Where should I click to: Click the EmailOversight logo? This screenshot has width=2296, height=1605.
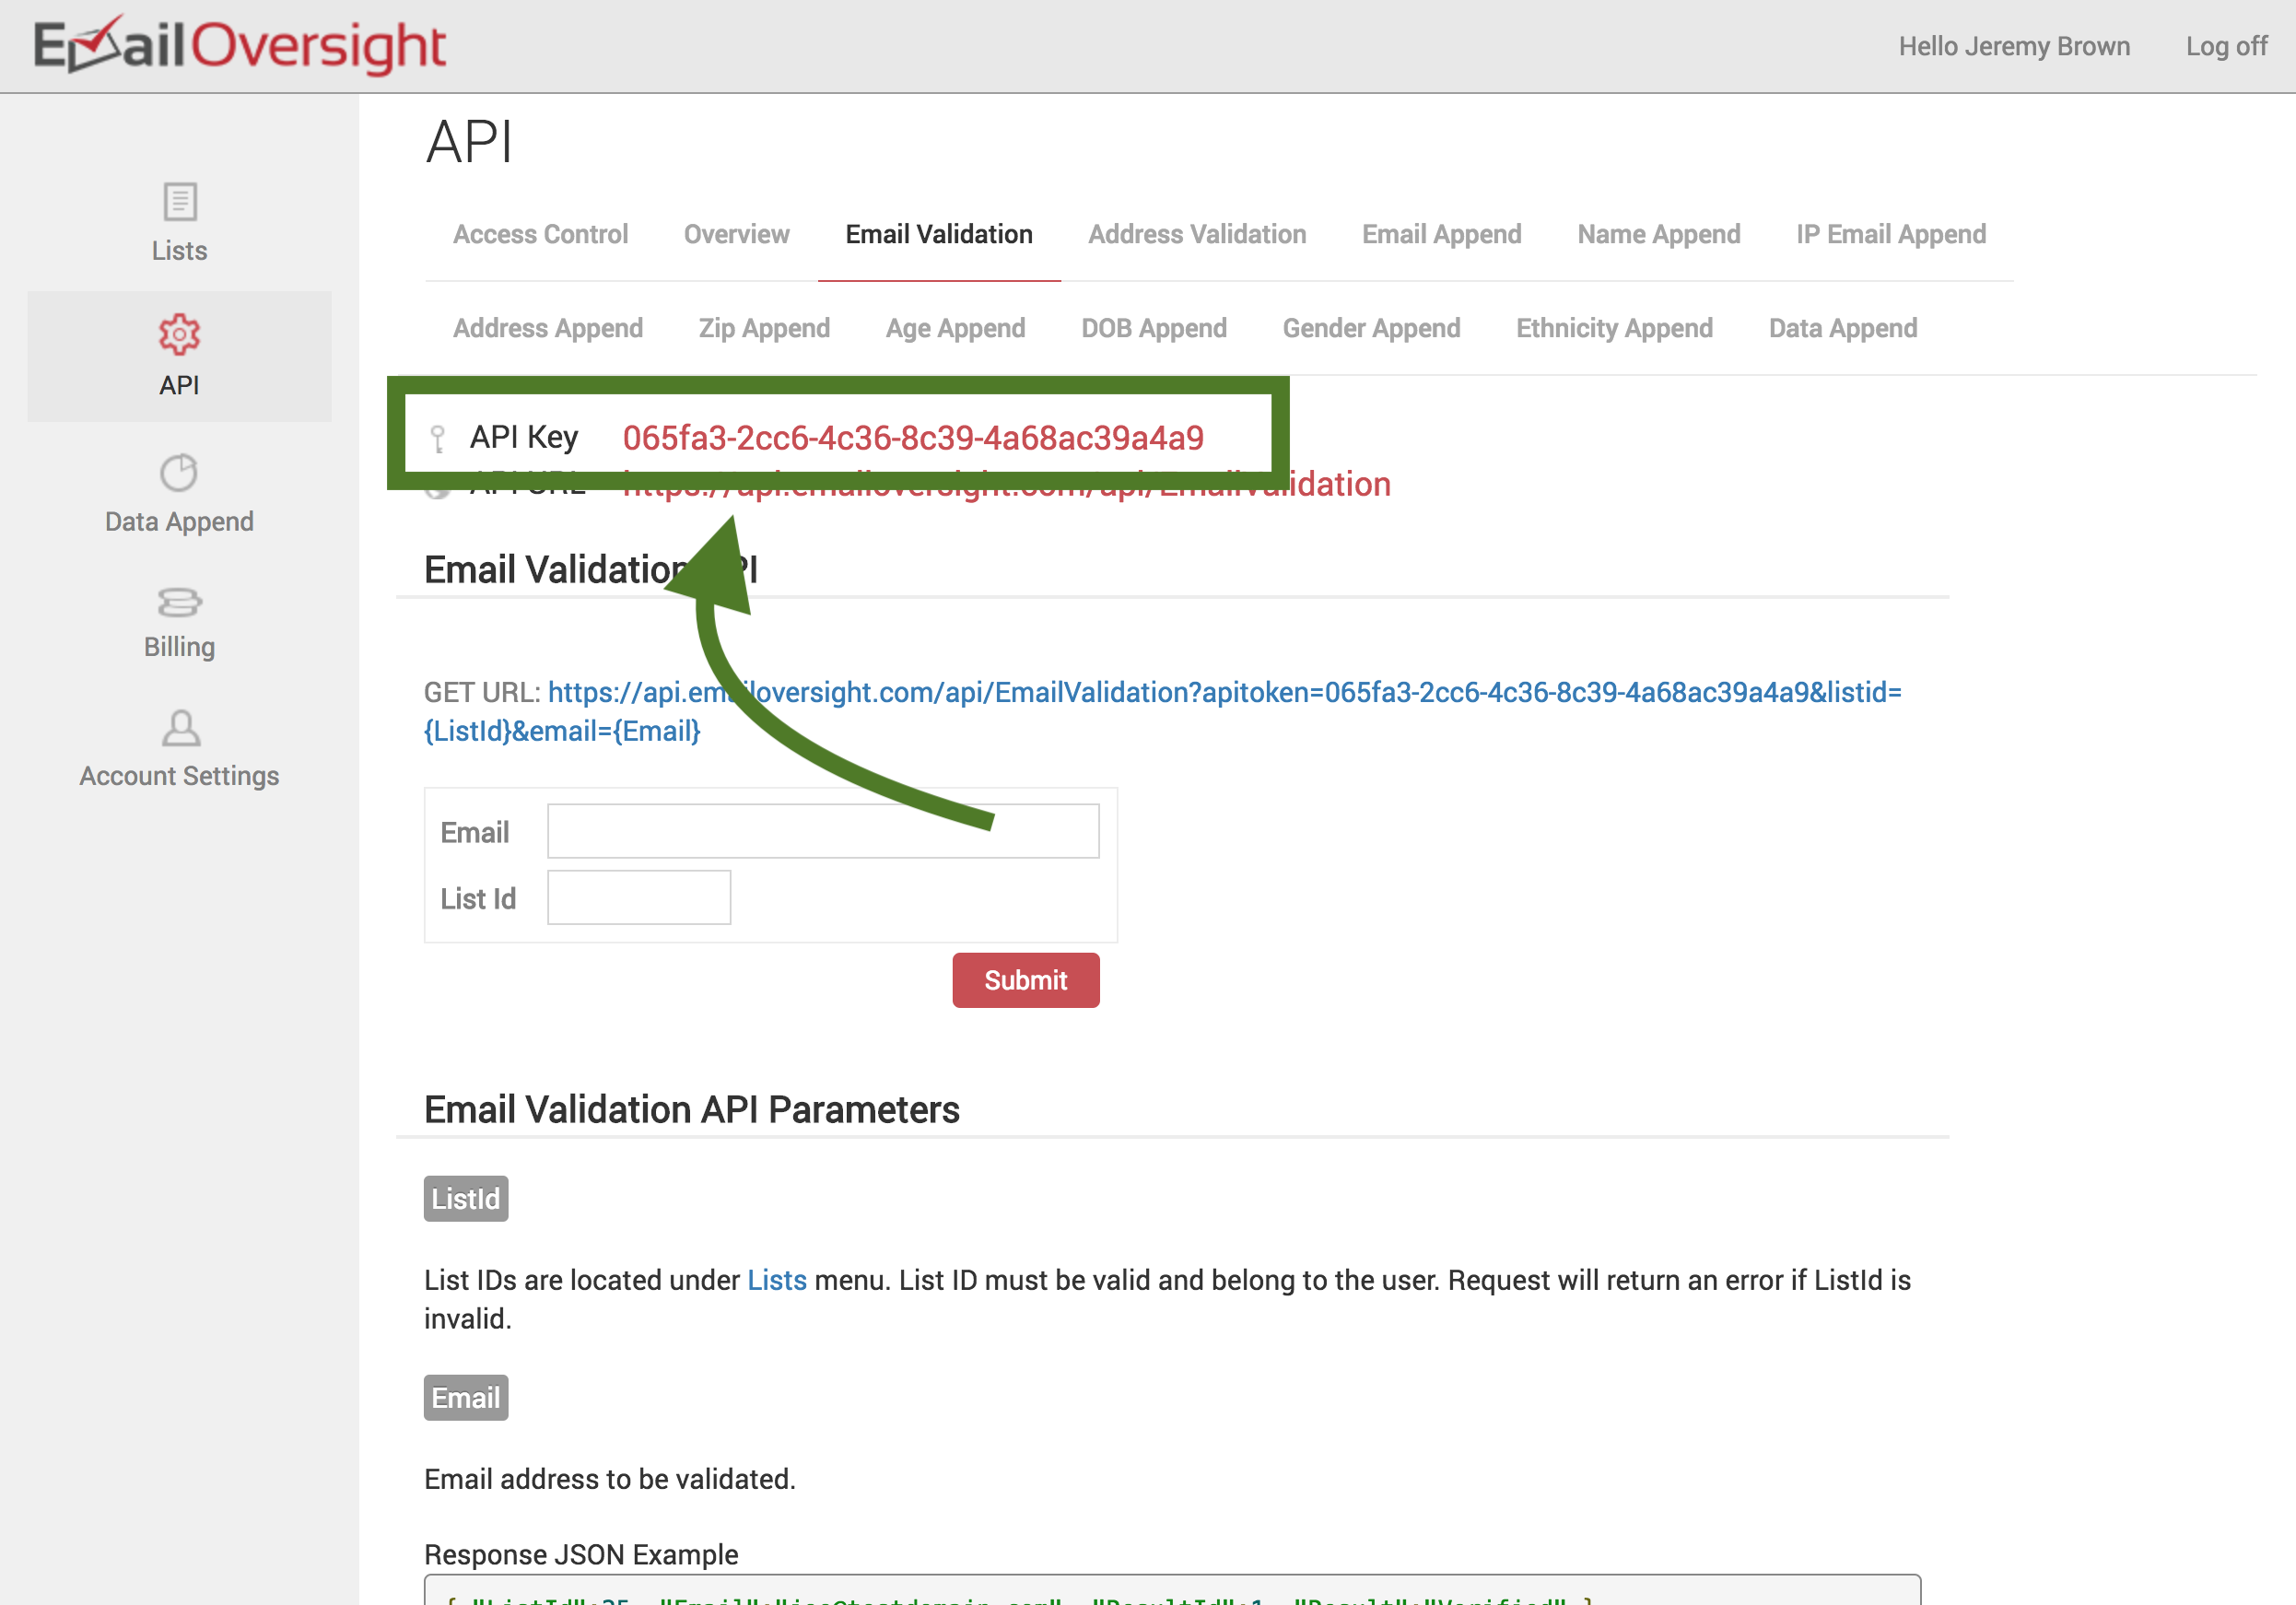(240, 46)
